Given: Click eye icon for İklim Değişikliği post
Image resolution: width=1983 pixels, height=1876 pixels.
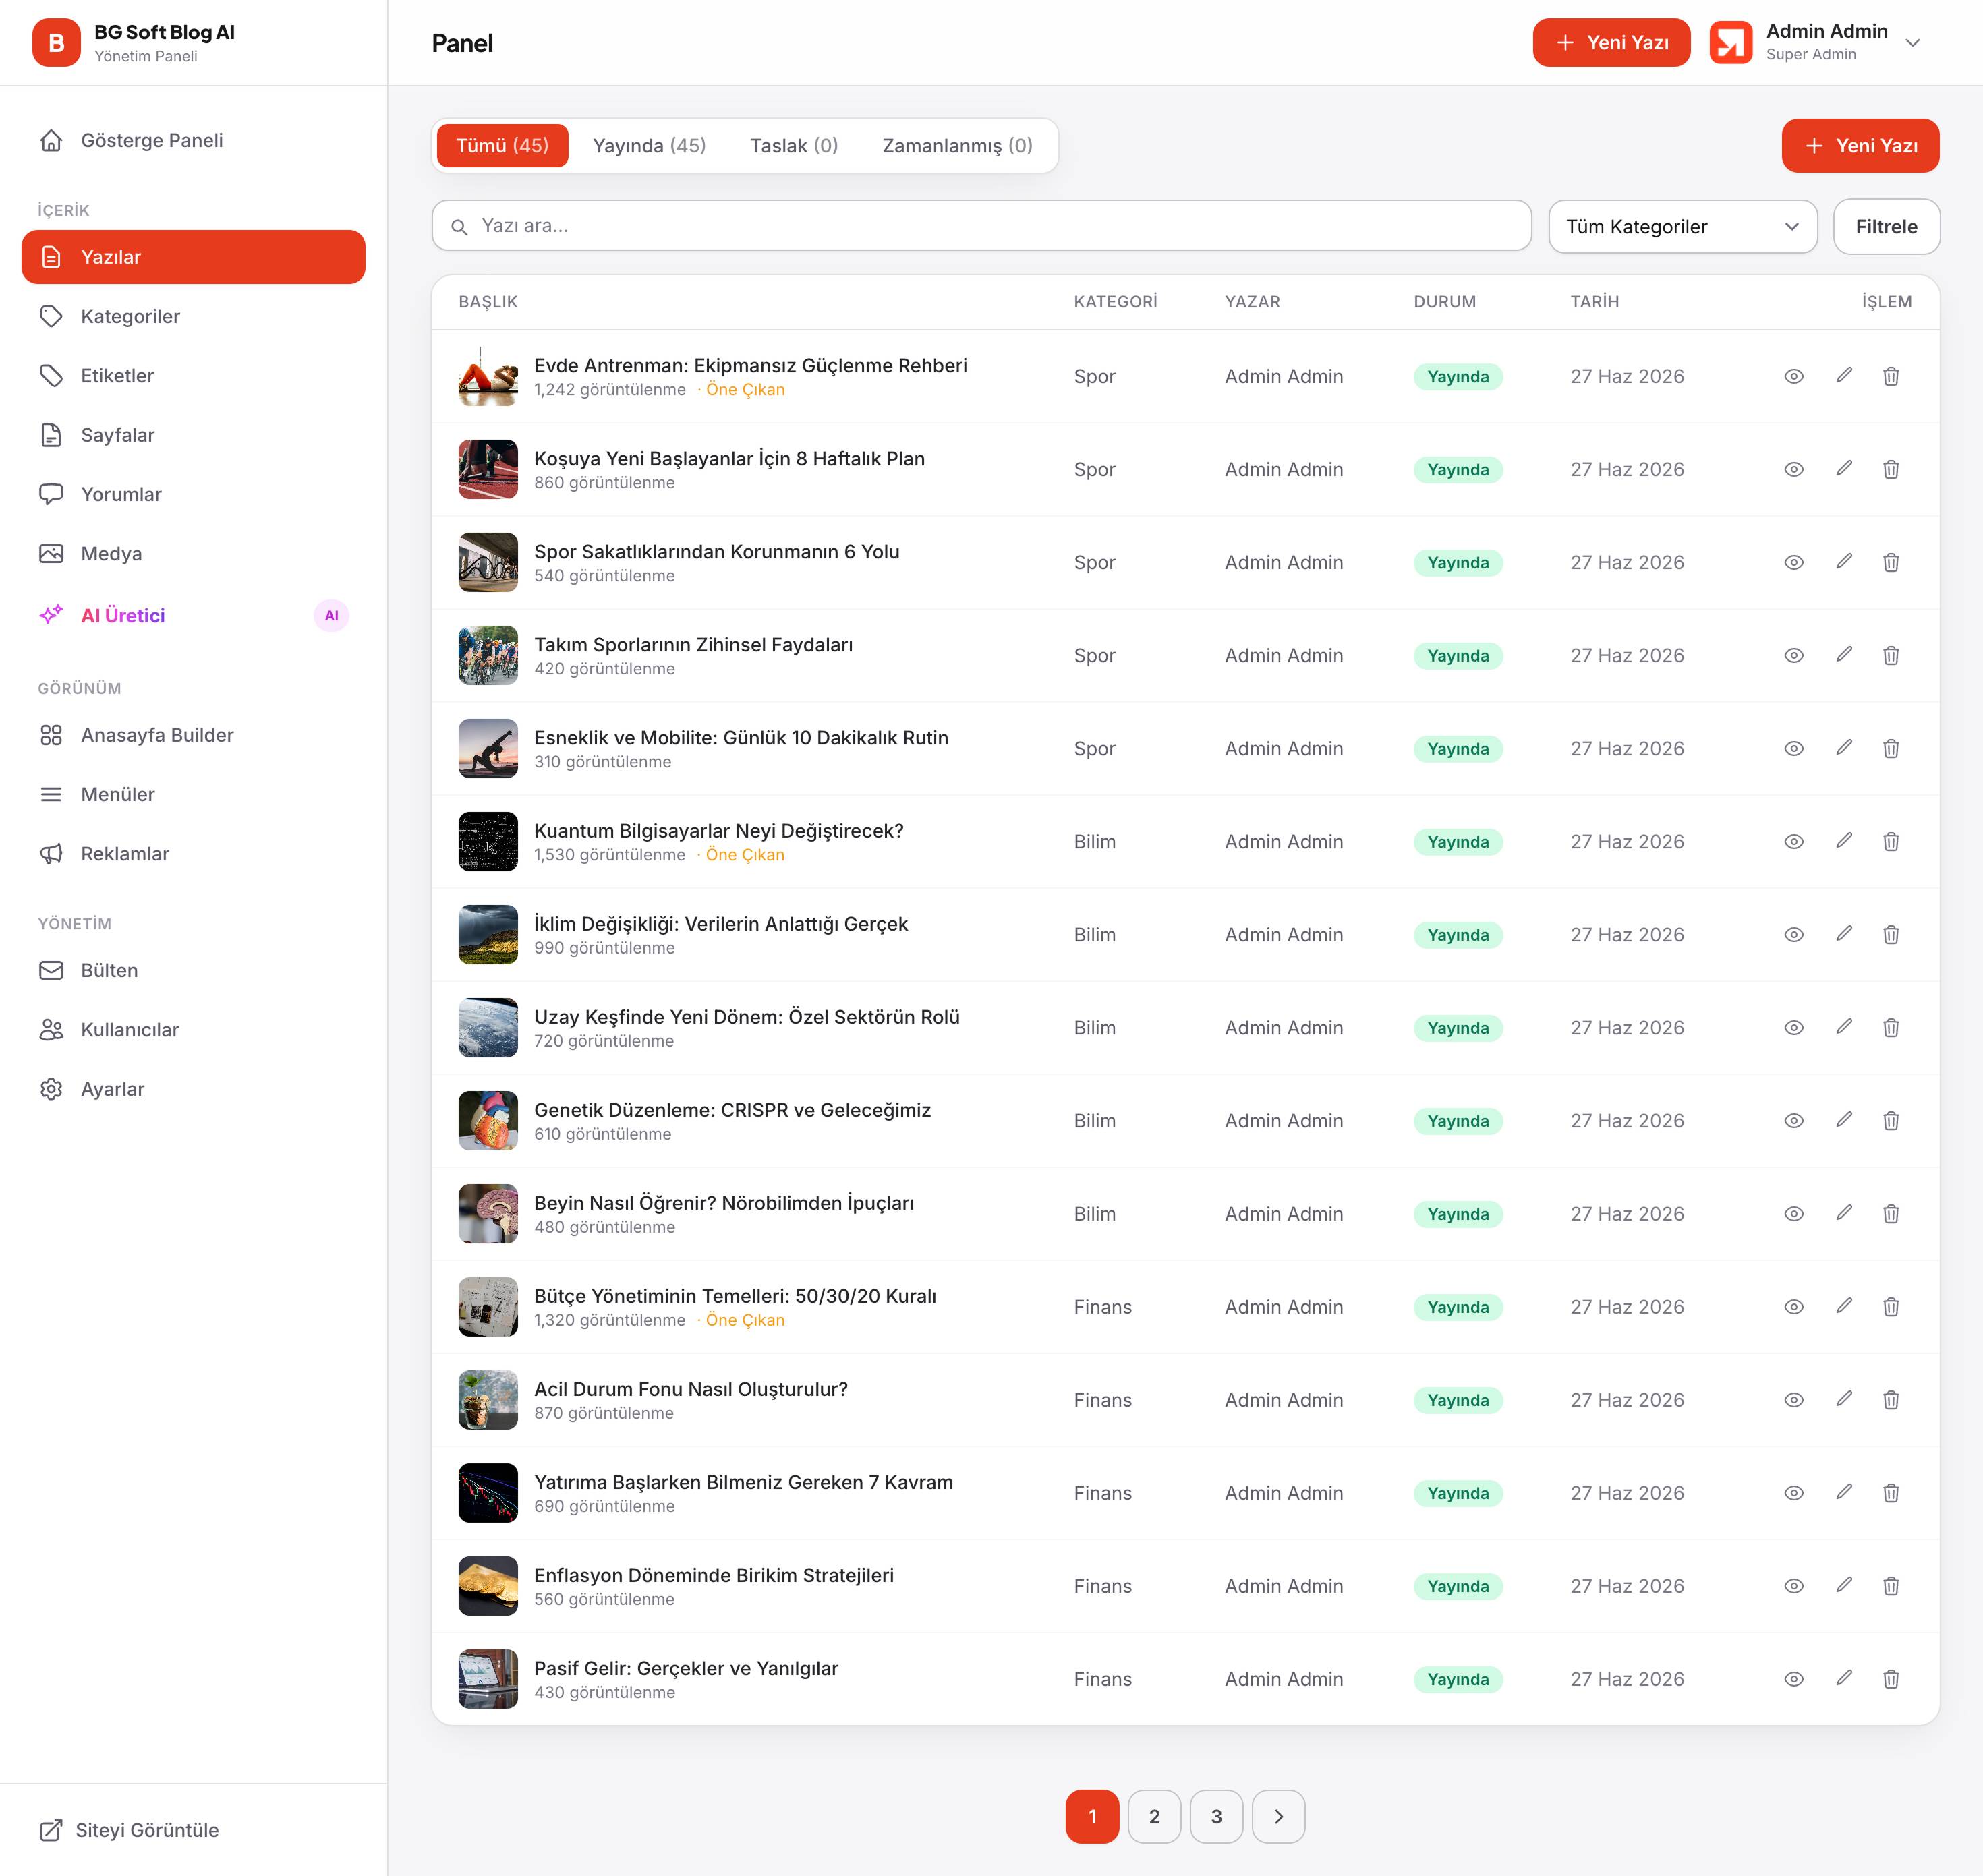Looking at the screenshot, I should tap(1794, 934).
